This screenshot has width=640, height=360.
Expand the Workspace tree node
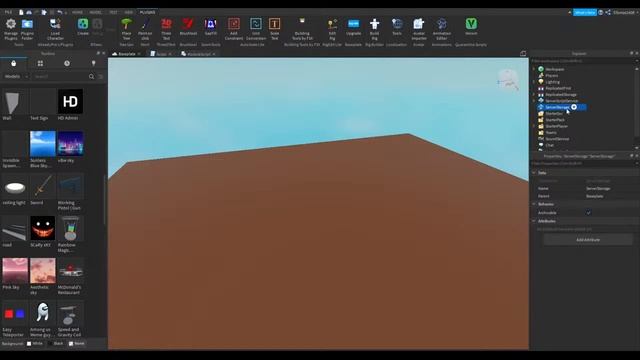tap(534, 69)
